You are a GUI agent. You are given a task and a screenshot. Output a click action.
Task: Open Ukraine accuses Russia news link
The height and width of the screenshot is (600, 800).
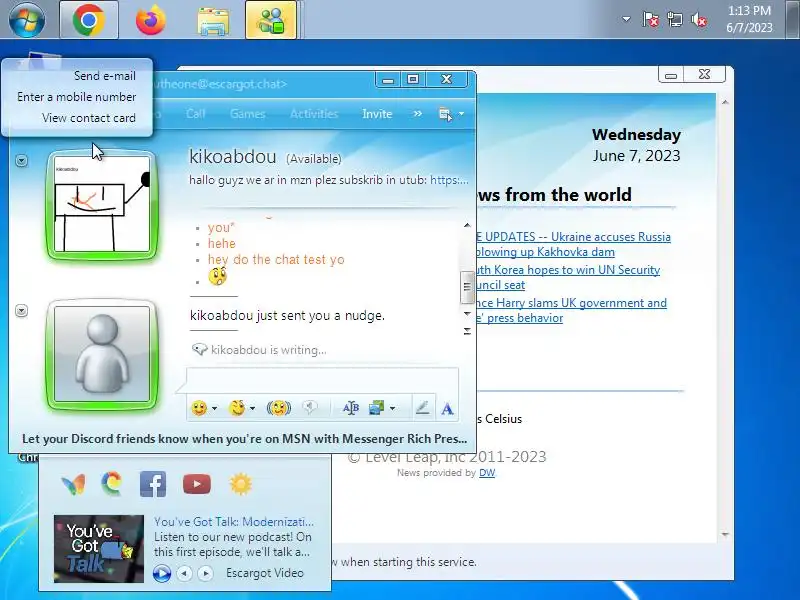pyautogui.click(x=571, y=244)
